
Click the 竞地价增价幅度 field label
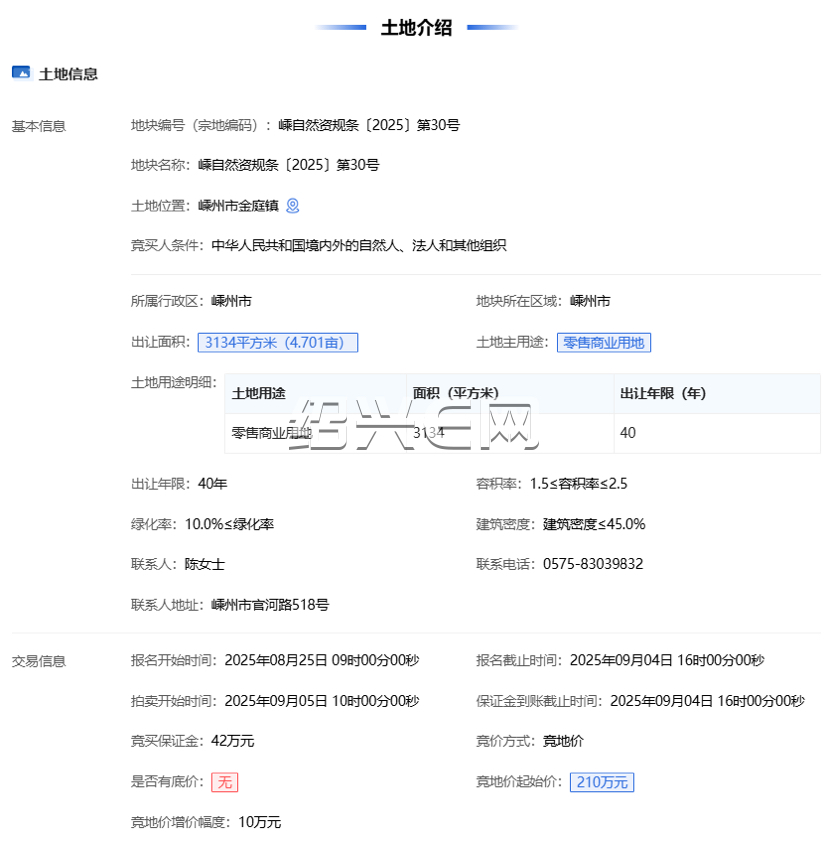(x=181, y=822)
